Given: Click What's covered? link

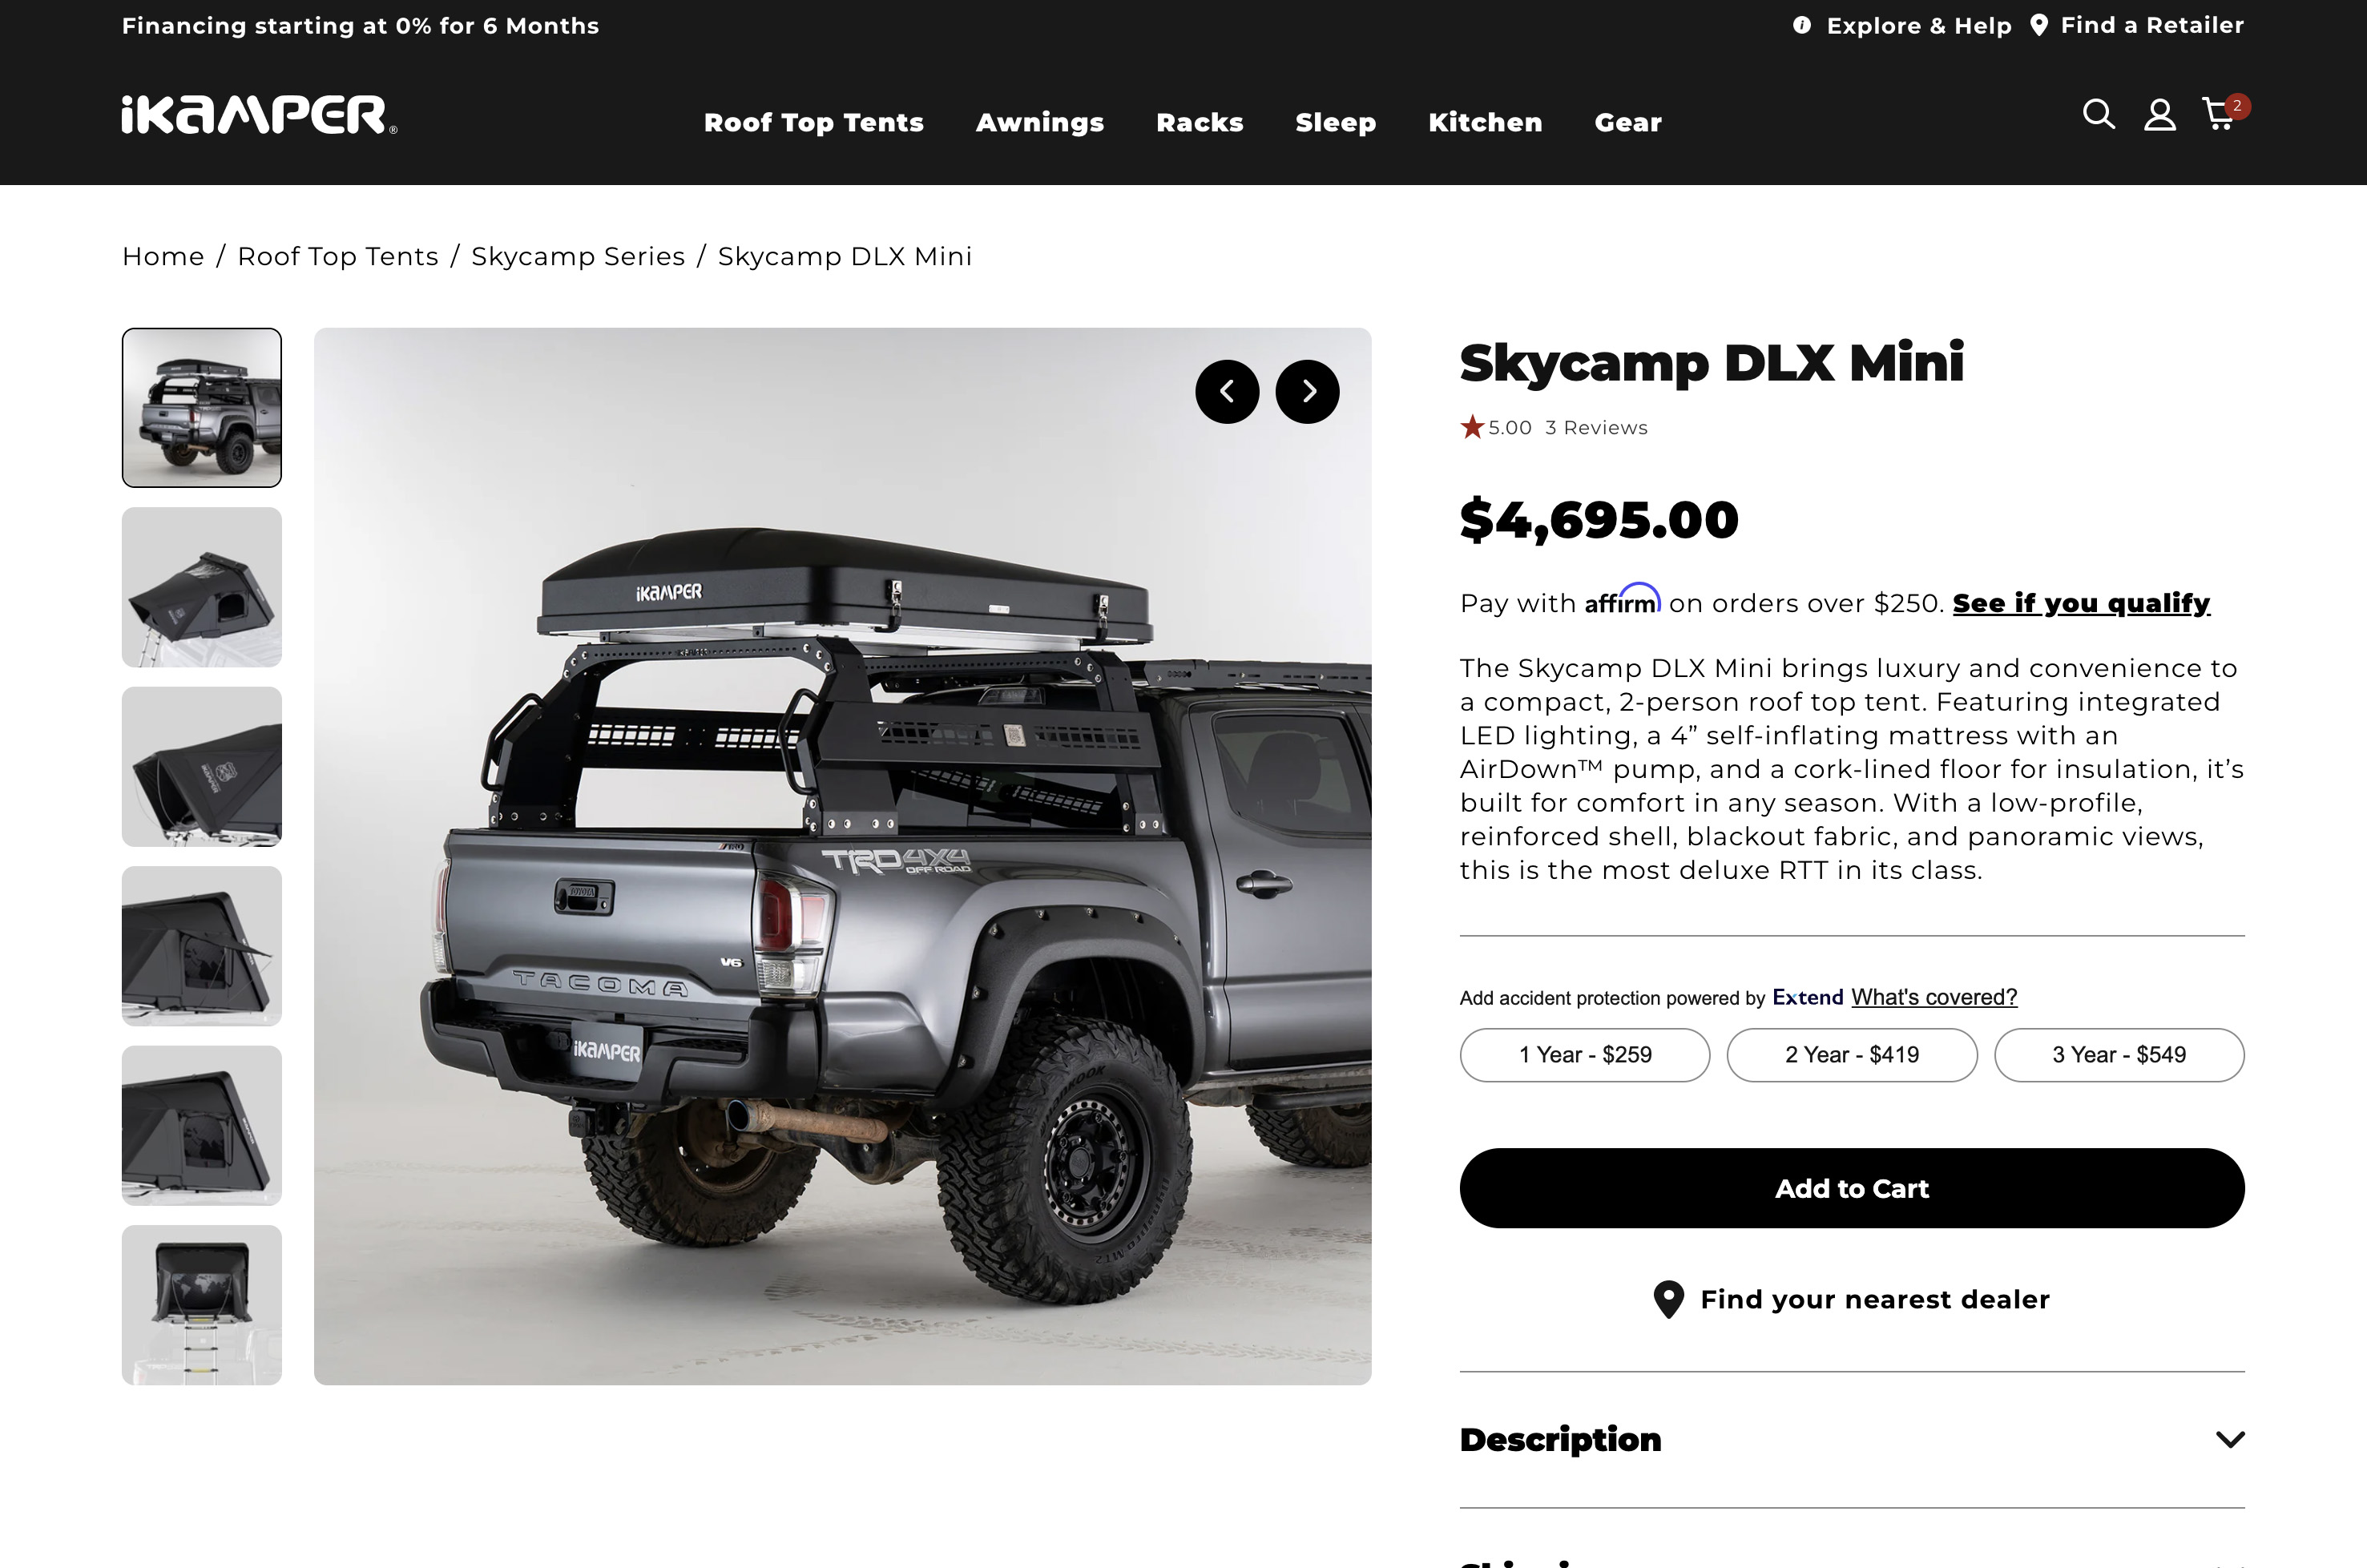Looking at the screenshot, I should pos(1933,997).
